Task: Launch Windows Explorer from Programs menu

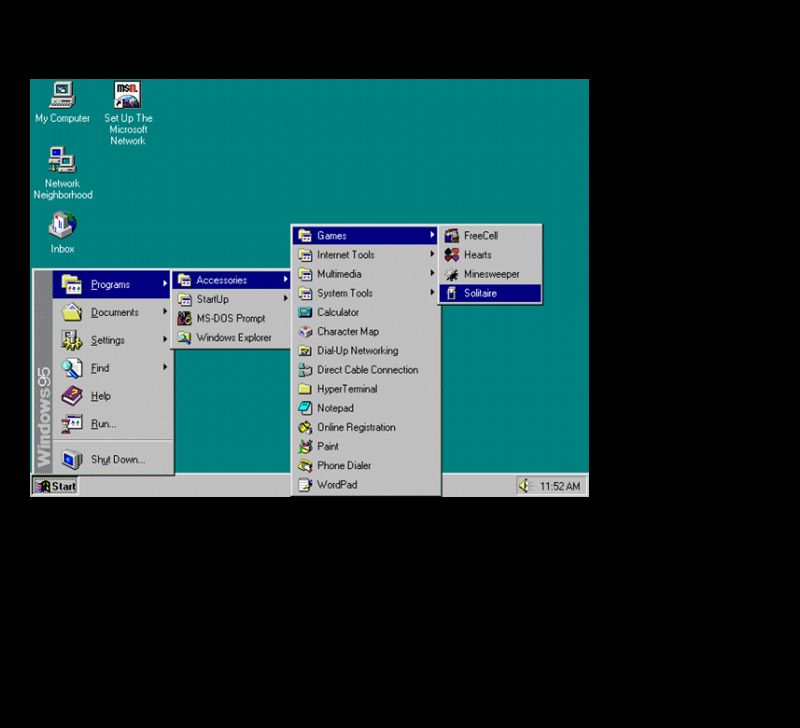Action: (x=231, y=338)
